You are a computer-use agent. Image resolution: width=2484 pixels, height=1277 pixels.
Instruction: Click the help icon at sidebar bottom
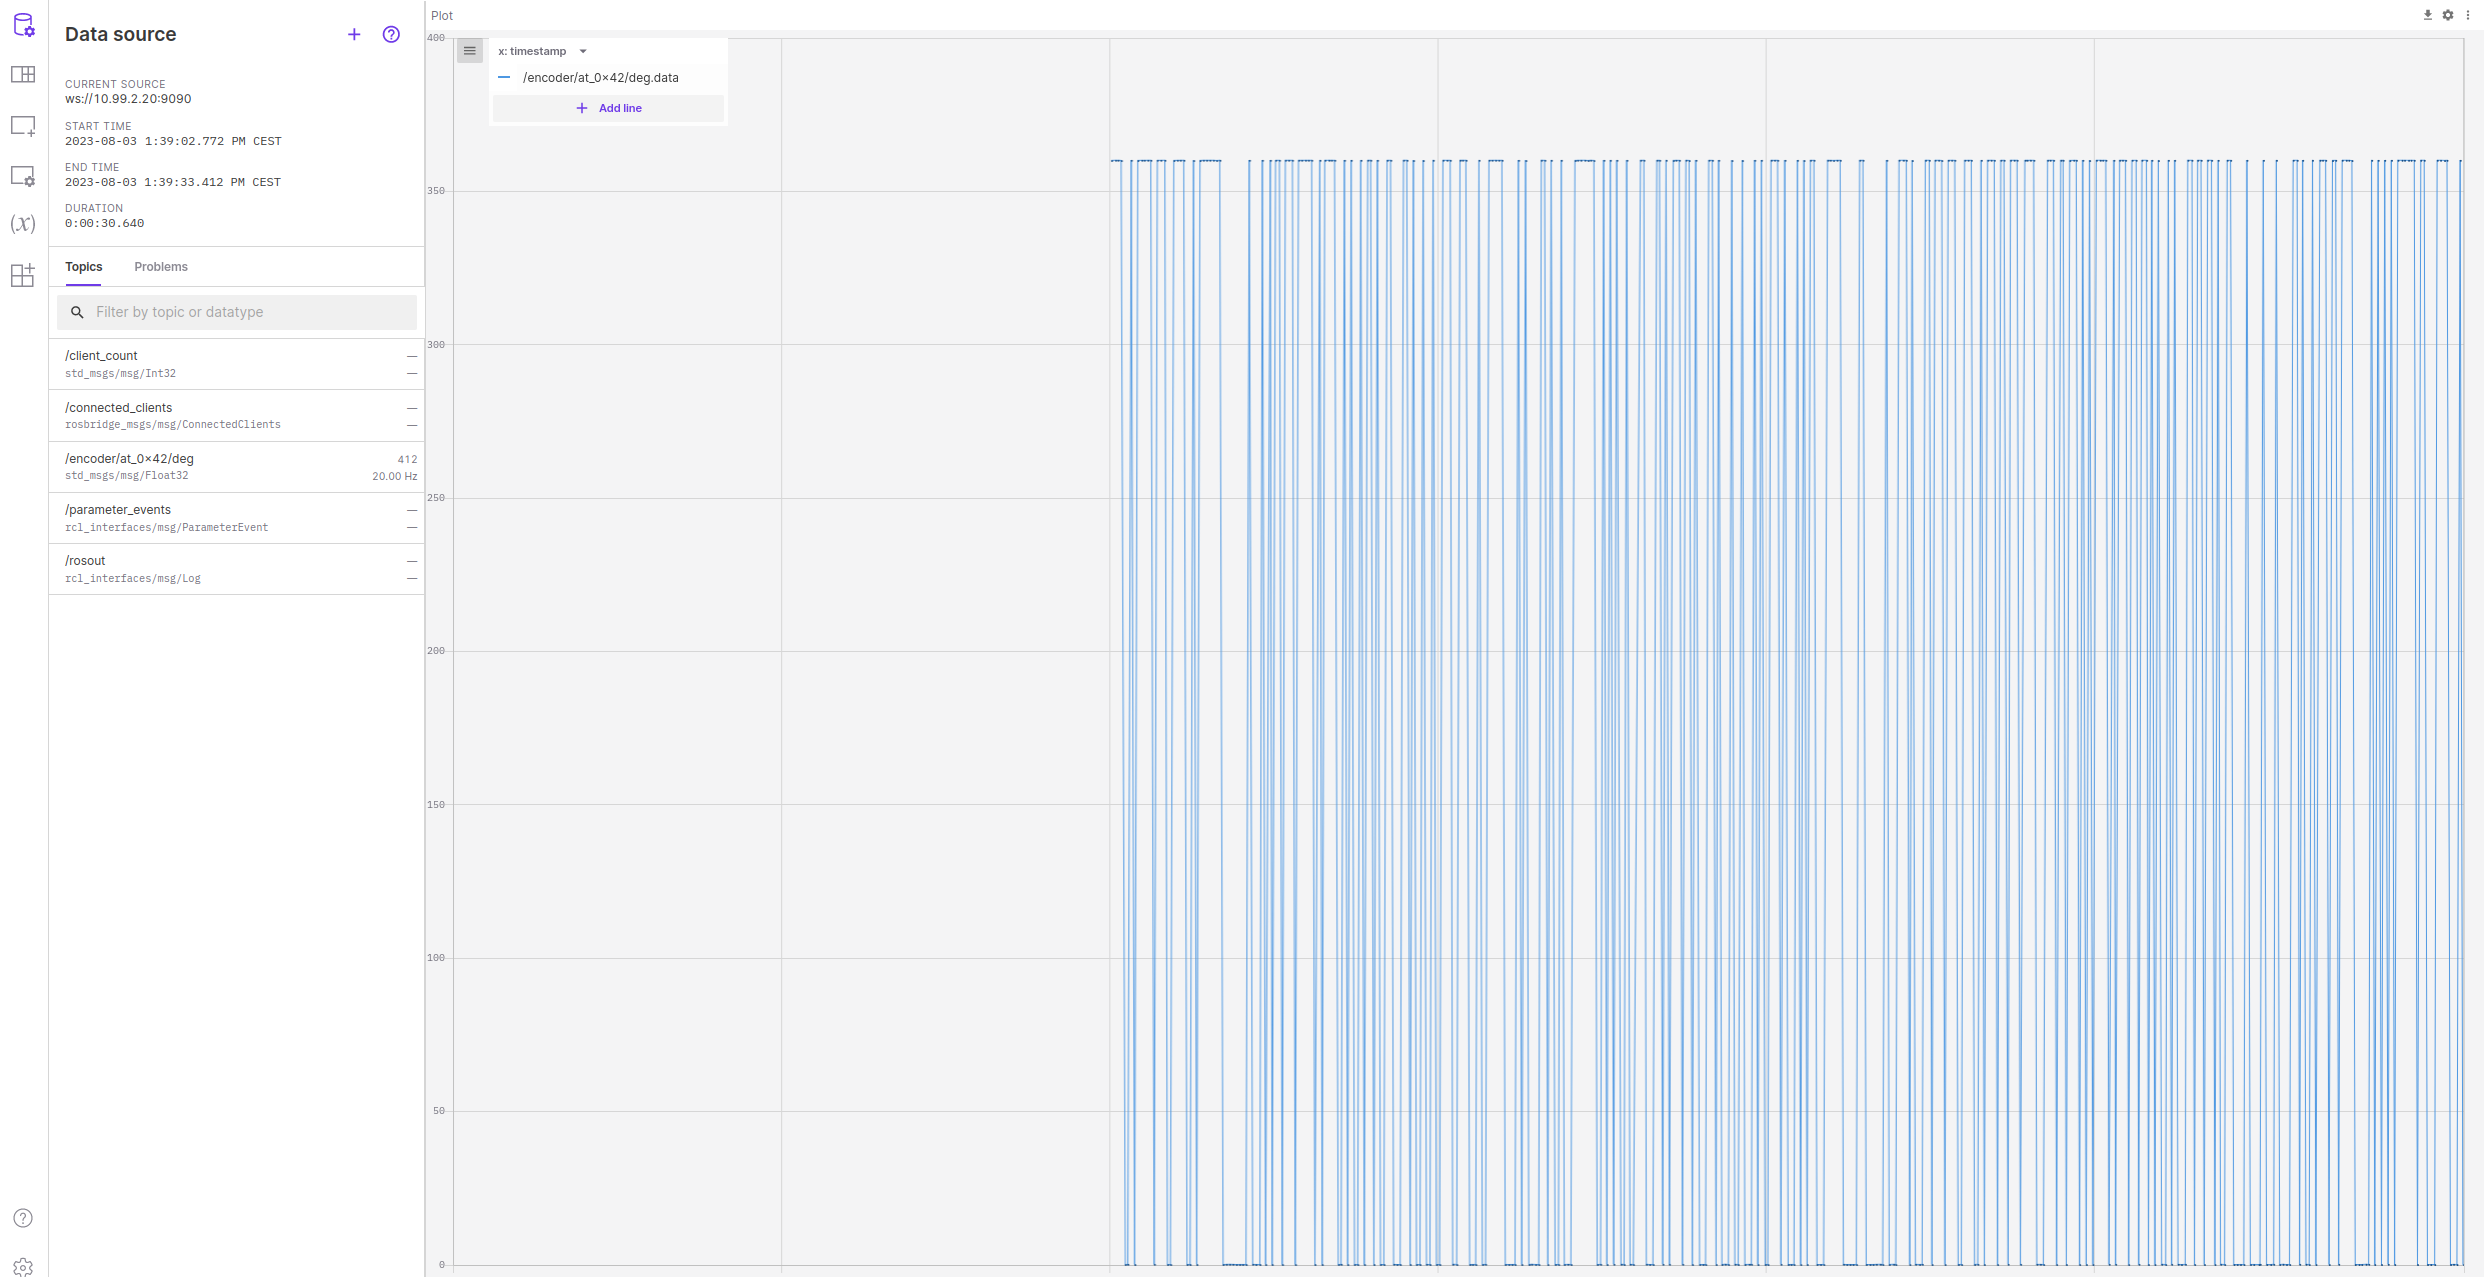click(23, 1218)
